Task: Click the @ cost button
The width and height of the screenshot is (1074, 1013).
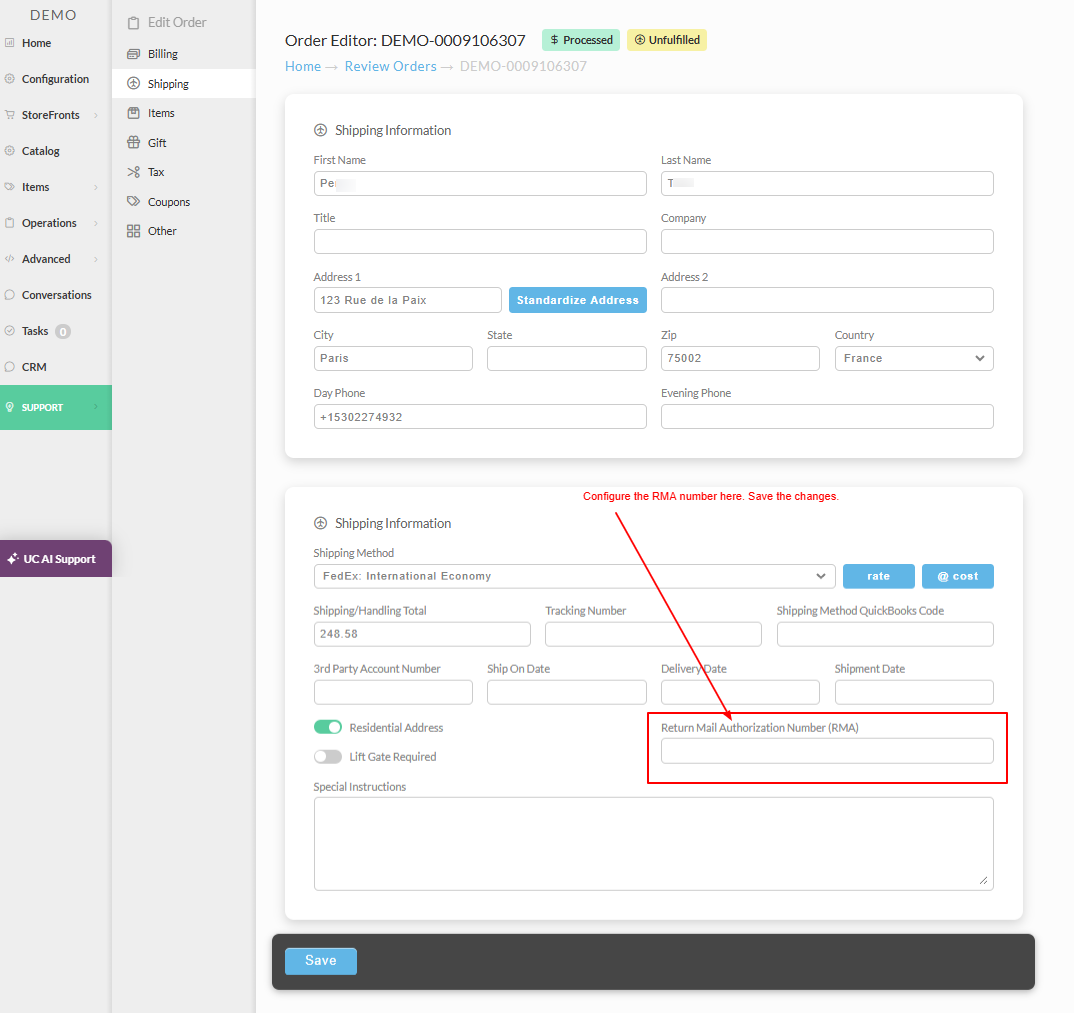Action: coord(958,576)
